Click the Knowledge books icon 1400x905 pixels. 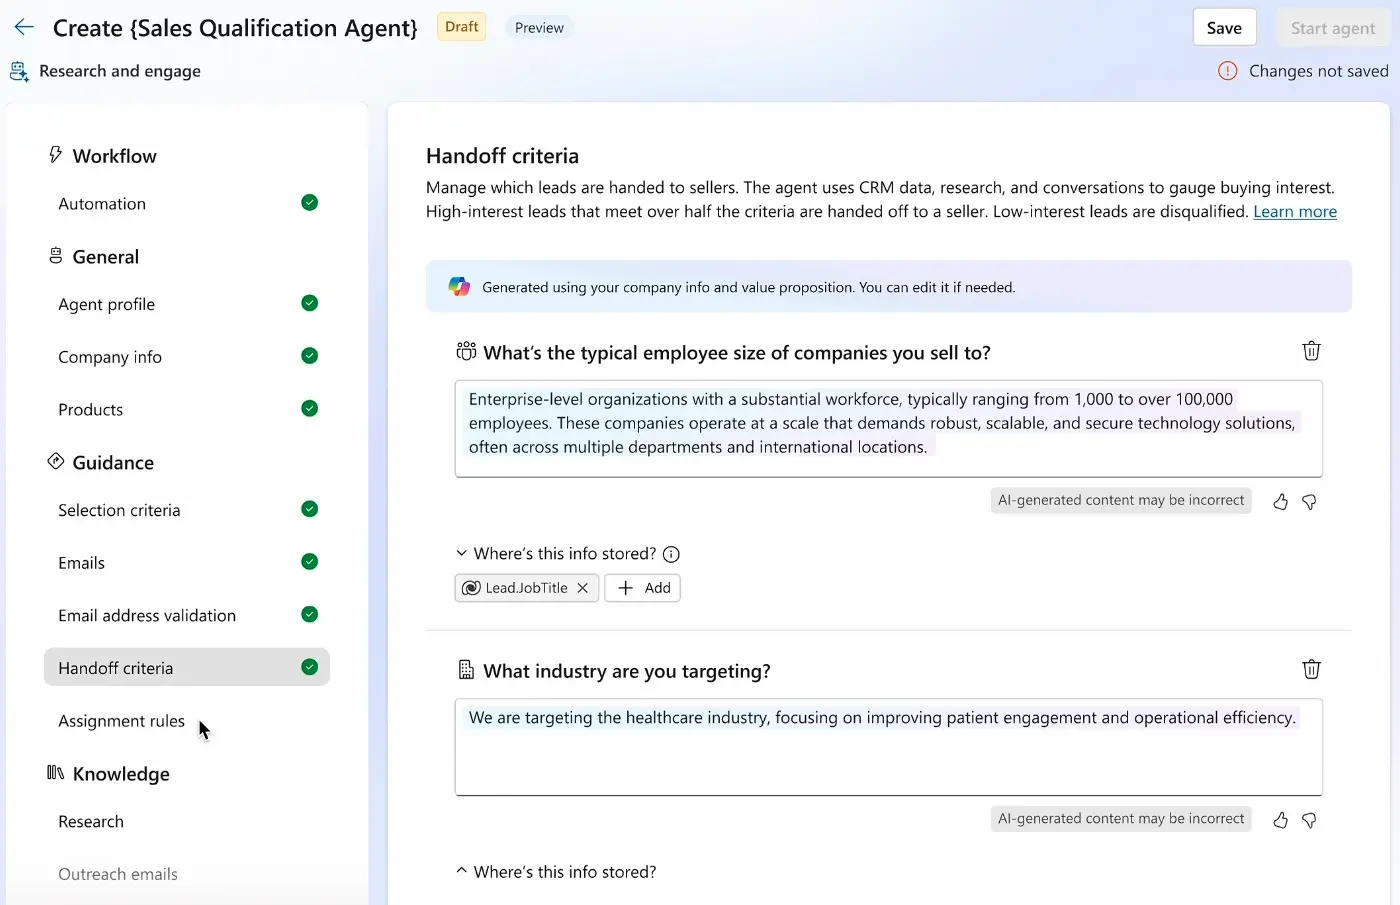click(x=56, y=773)
